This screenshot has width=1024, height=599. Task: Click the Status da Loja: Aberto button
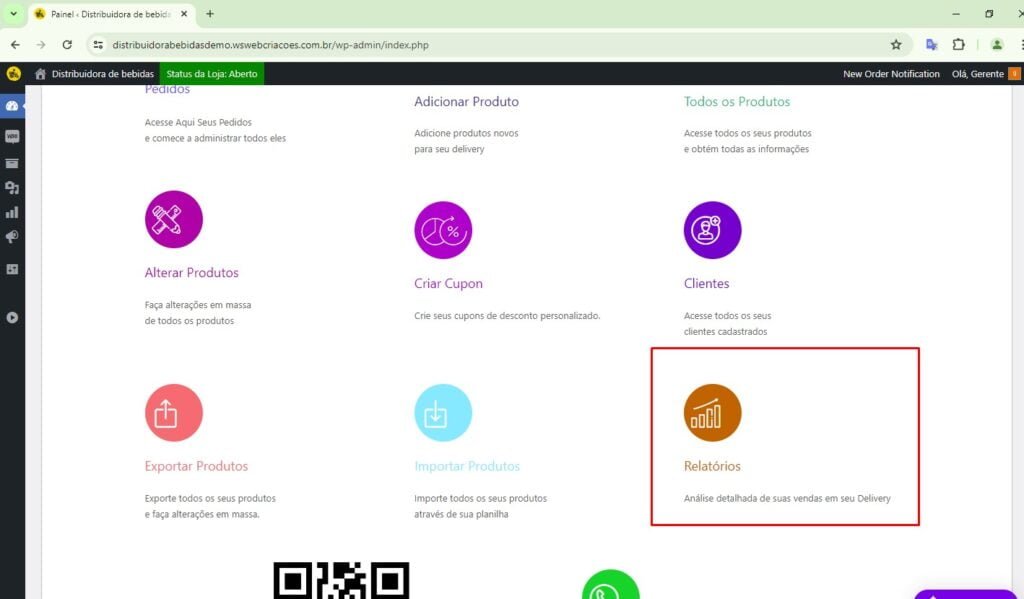pyautogui.click(x=211, y=74)
